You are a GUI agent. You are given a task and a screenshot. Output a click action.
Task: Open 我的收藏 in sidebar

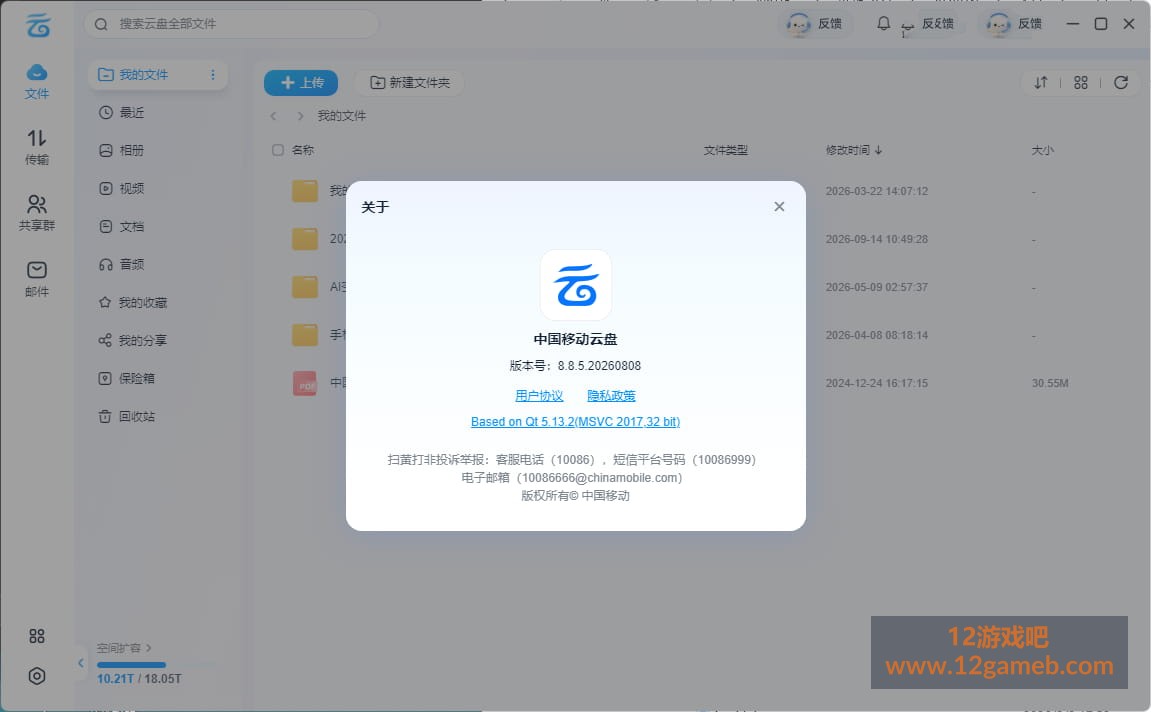(x=133, y=302)
